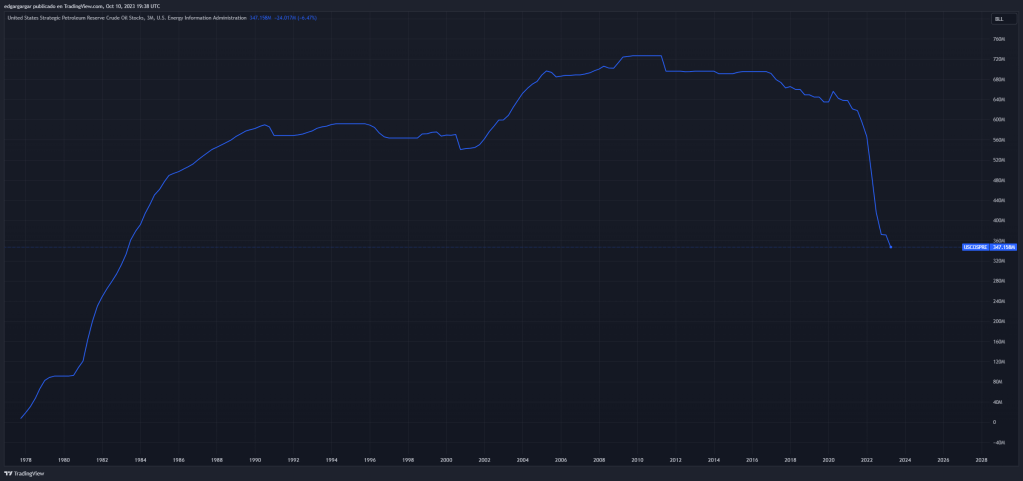The width and height of the screenshot is (1023, 481).
Task: Click the USCOSPRE price tag on axis
Action: coord(988,246)
